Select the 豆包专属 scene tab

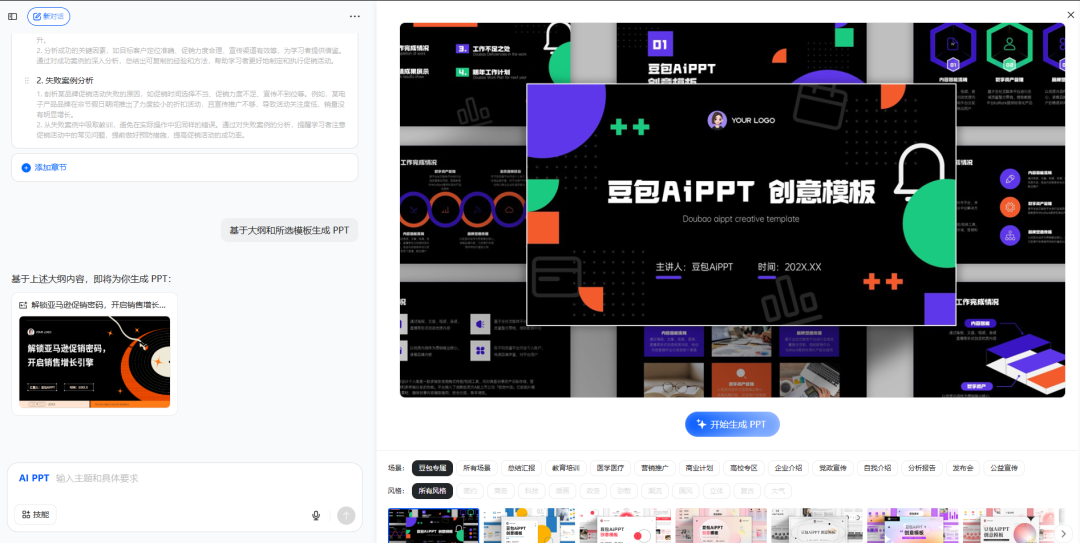432,469
